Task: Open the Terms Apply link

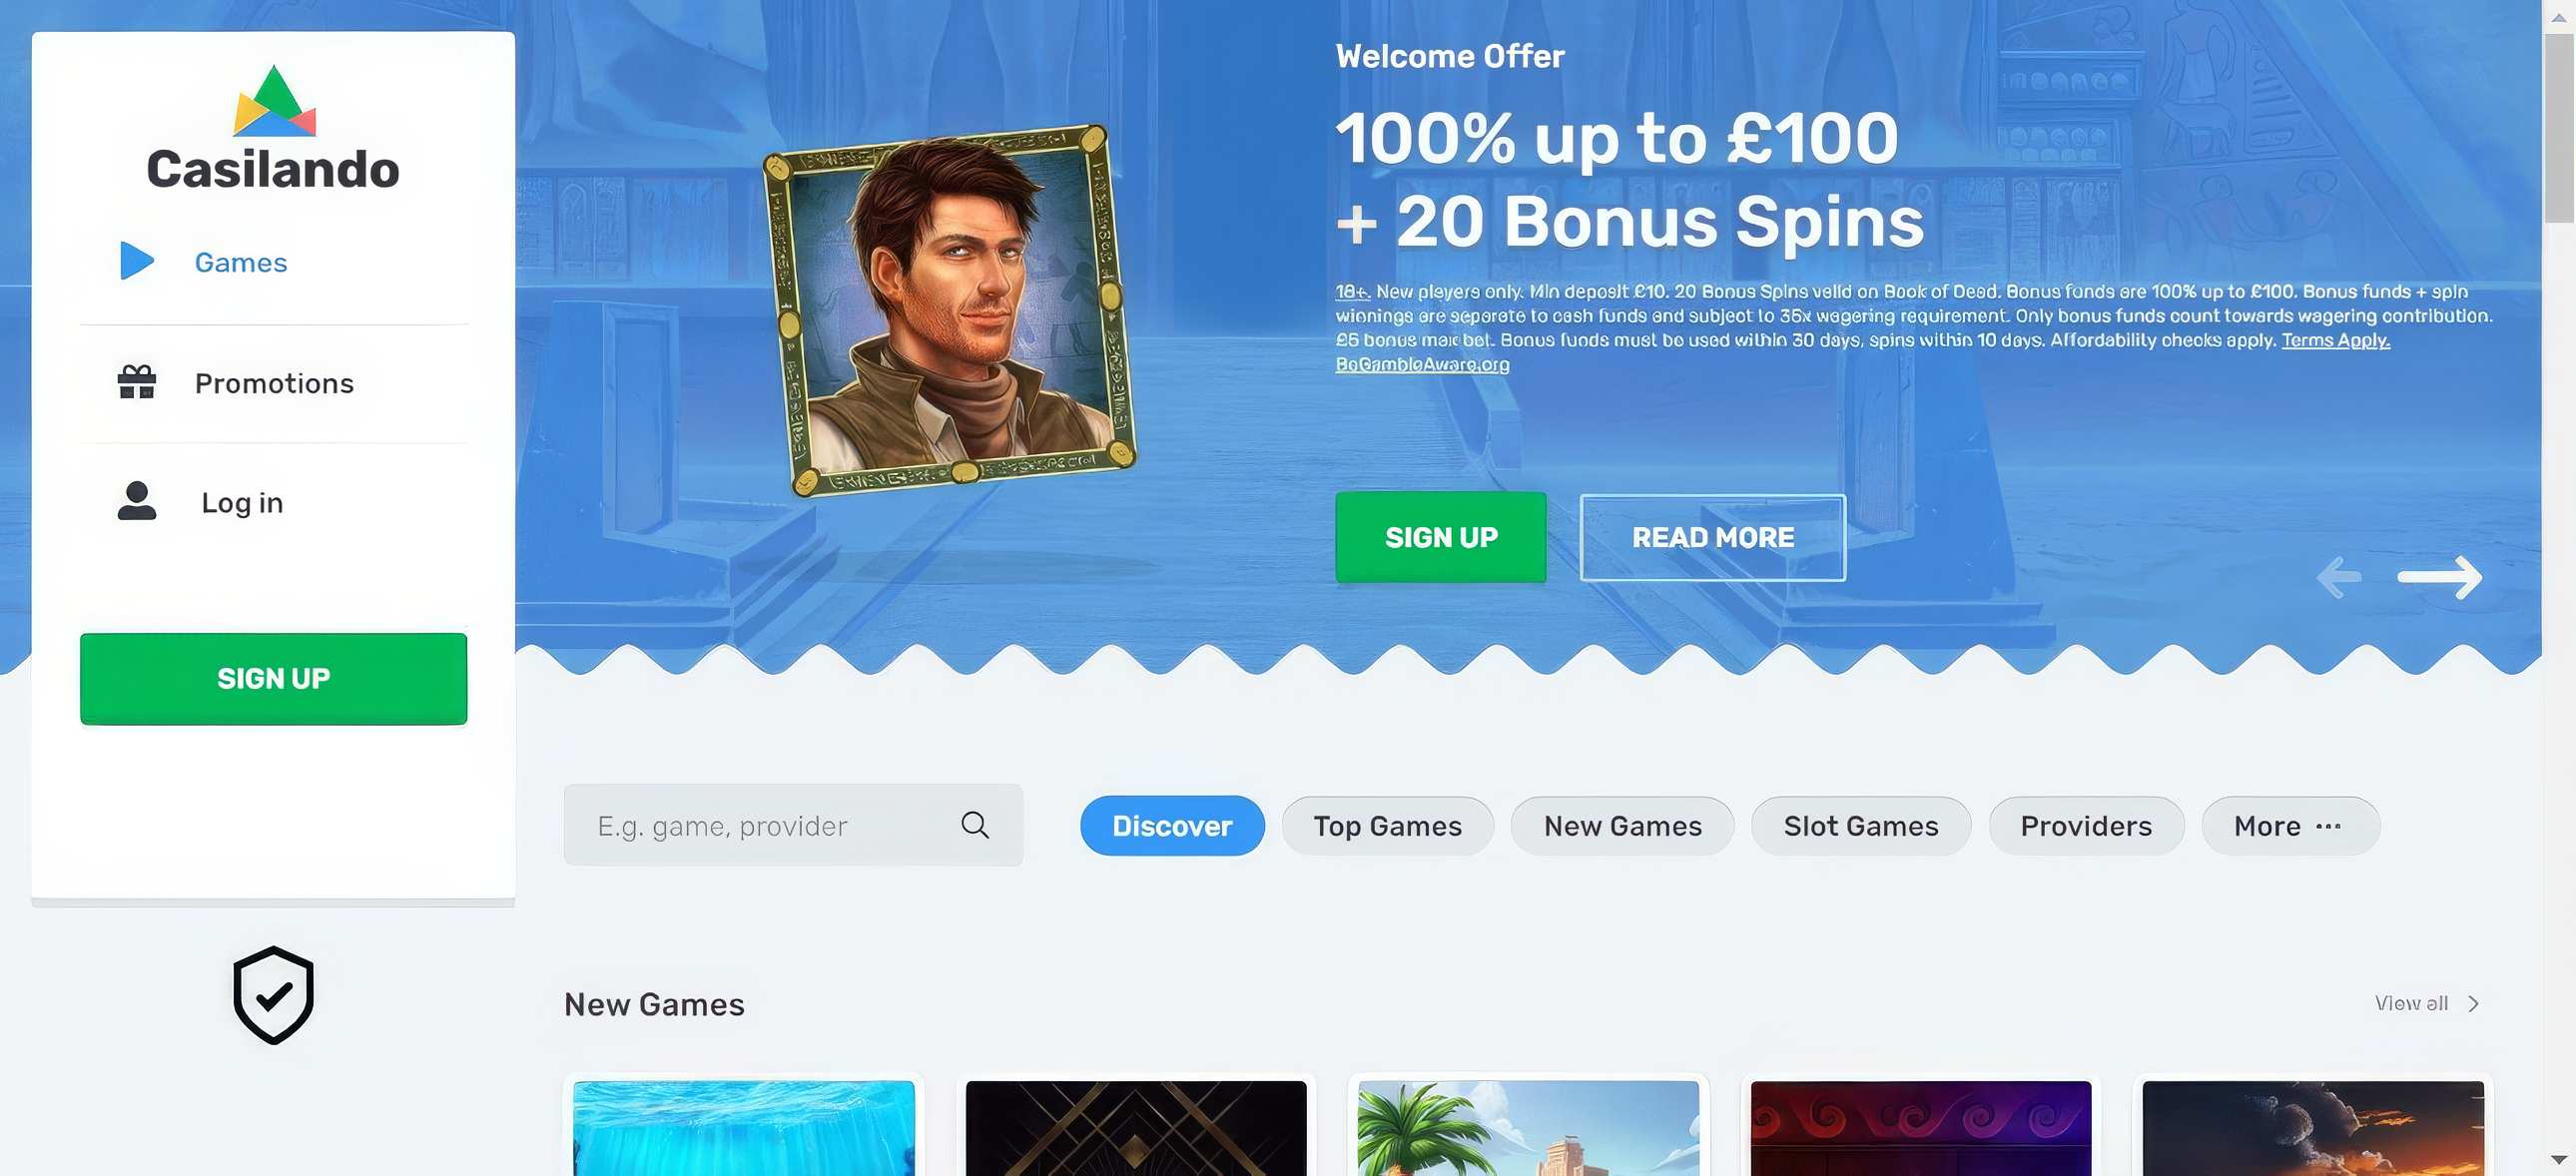Action: pos(2335,340)
